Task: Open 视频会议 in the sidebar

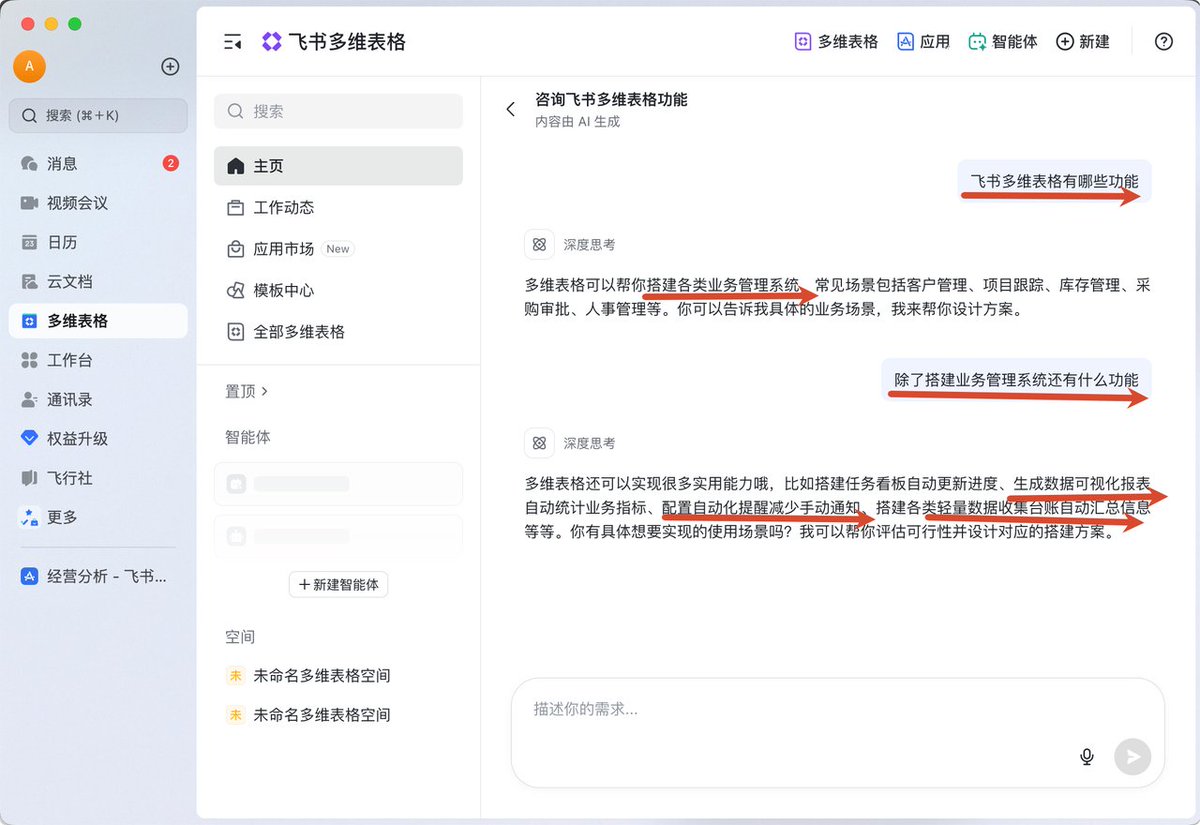Action: tap(98, 203)
